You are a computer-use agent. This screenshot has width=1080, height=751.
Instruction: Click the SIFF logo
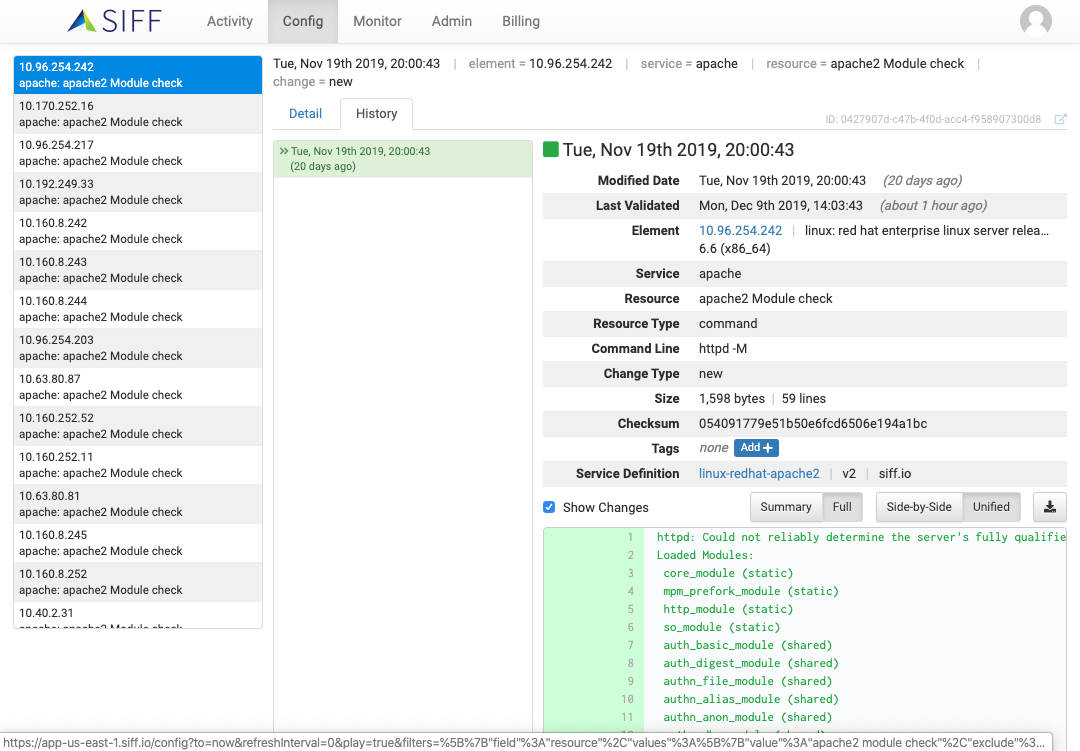(114, 21)
